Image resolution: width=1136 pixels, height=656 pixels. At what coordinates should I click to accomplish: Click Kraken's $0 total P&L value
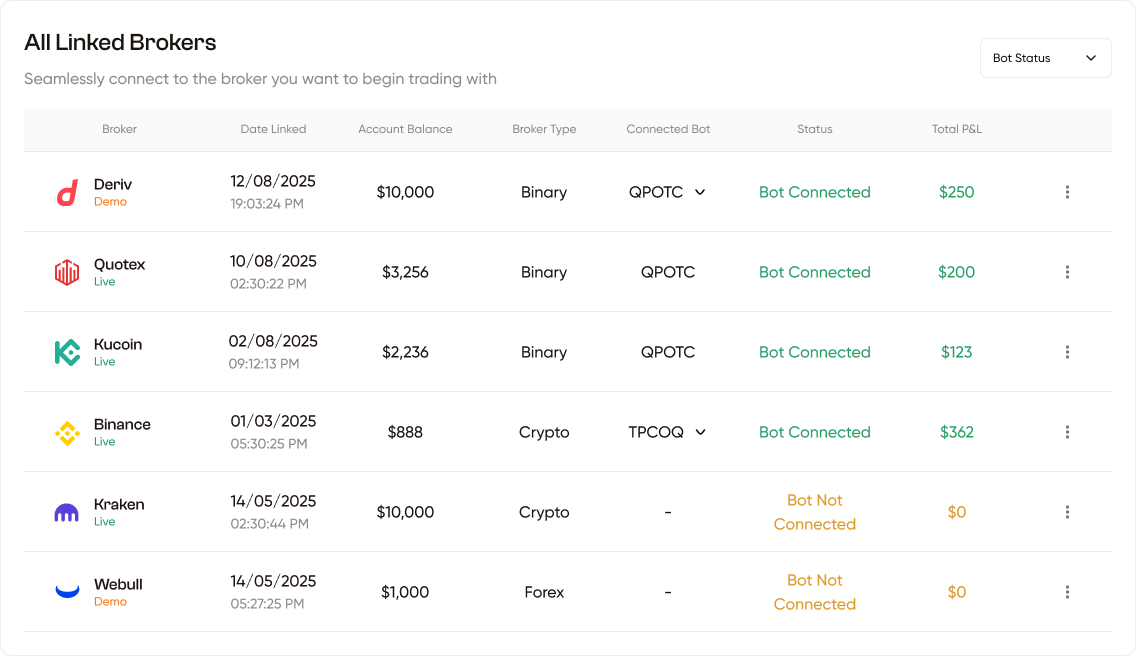click(x=956, y=512)
